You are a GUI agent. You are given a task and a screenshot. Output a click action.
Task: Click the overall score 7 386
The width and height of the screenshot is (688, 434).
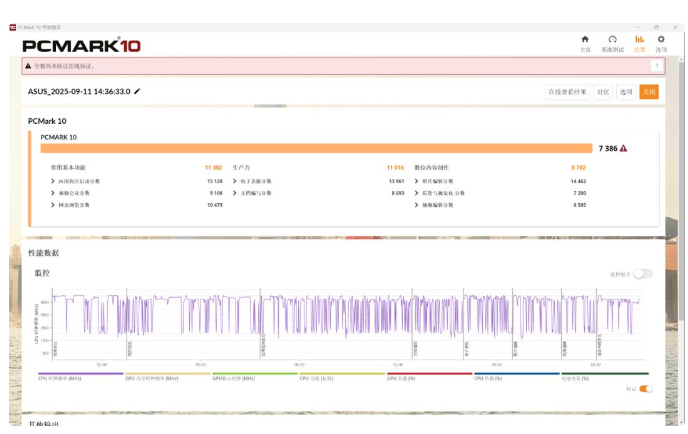point(608,148)
